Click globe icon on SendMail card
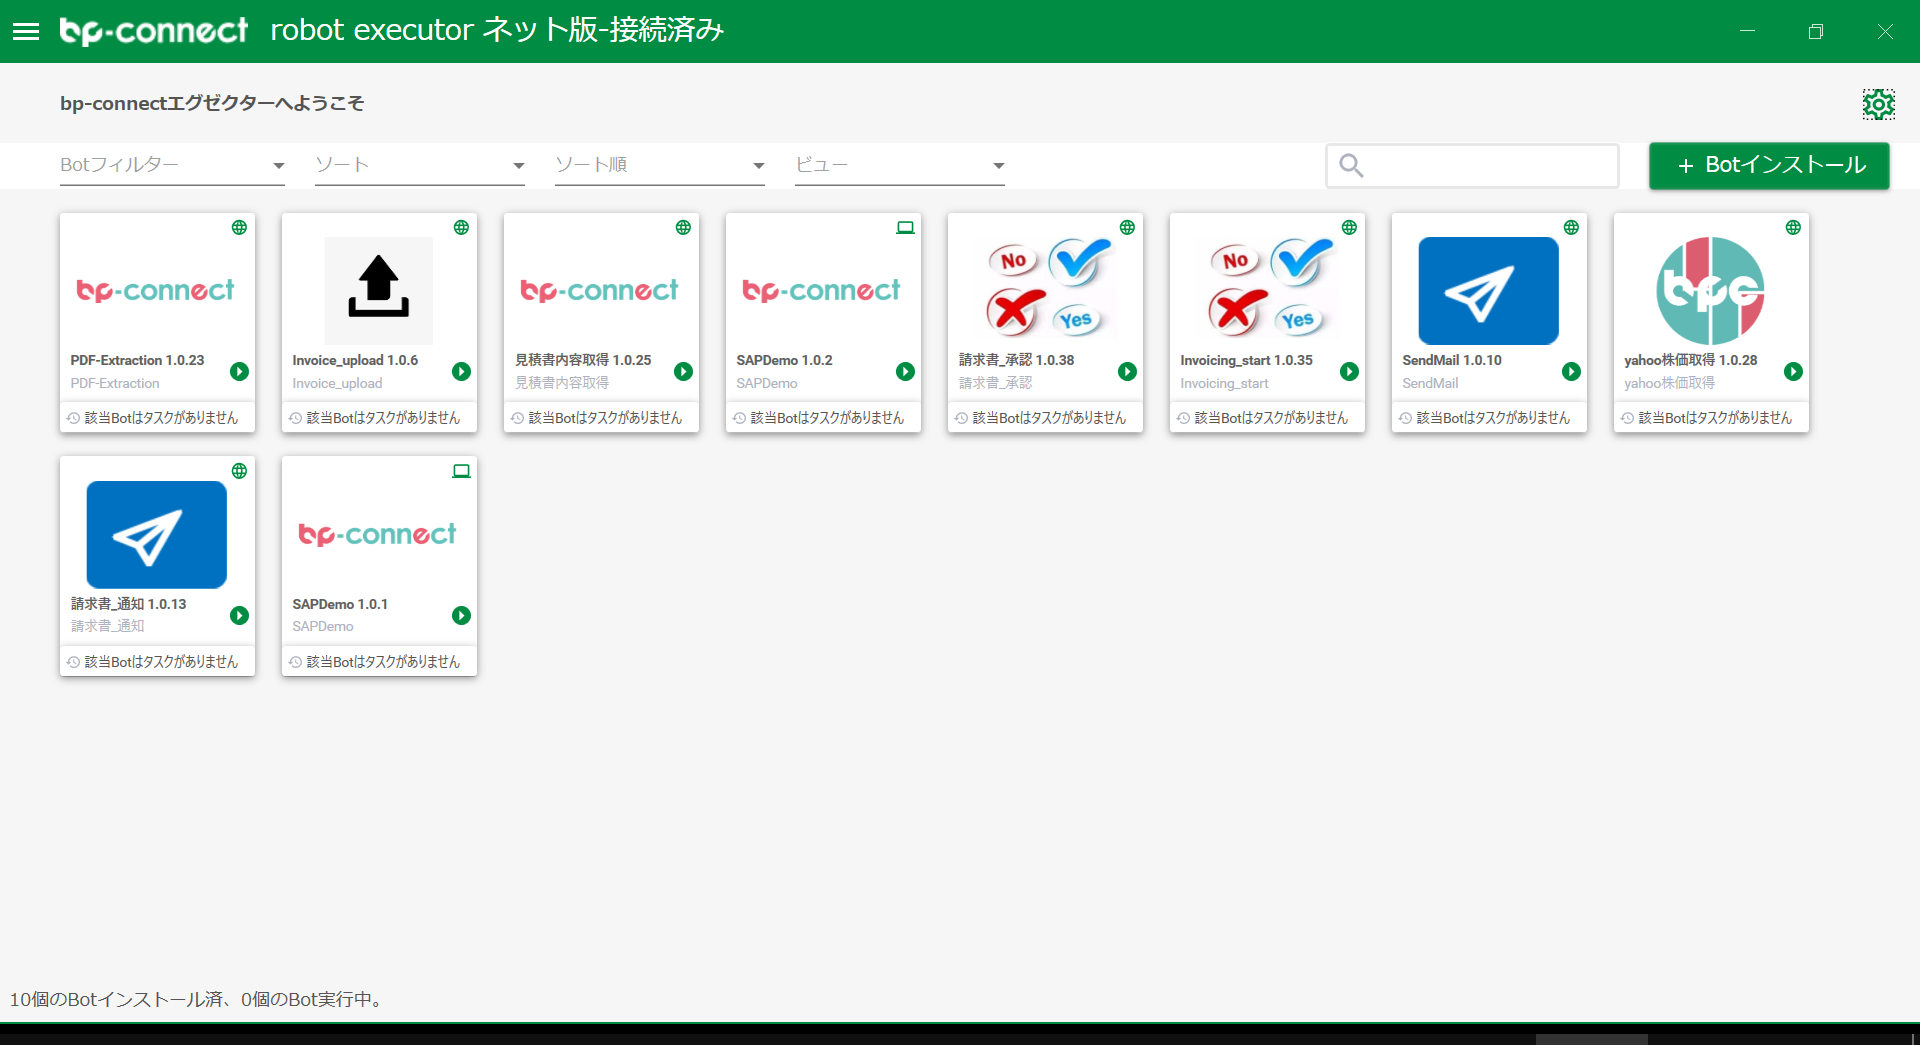 pos(1571,227)
